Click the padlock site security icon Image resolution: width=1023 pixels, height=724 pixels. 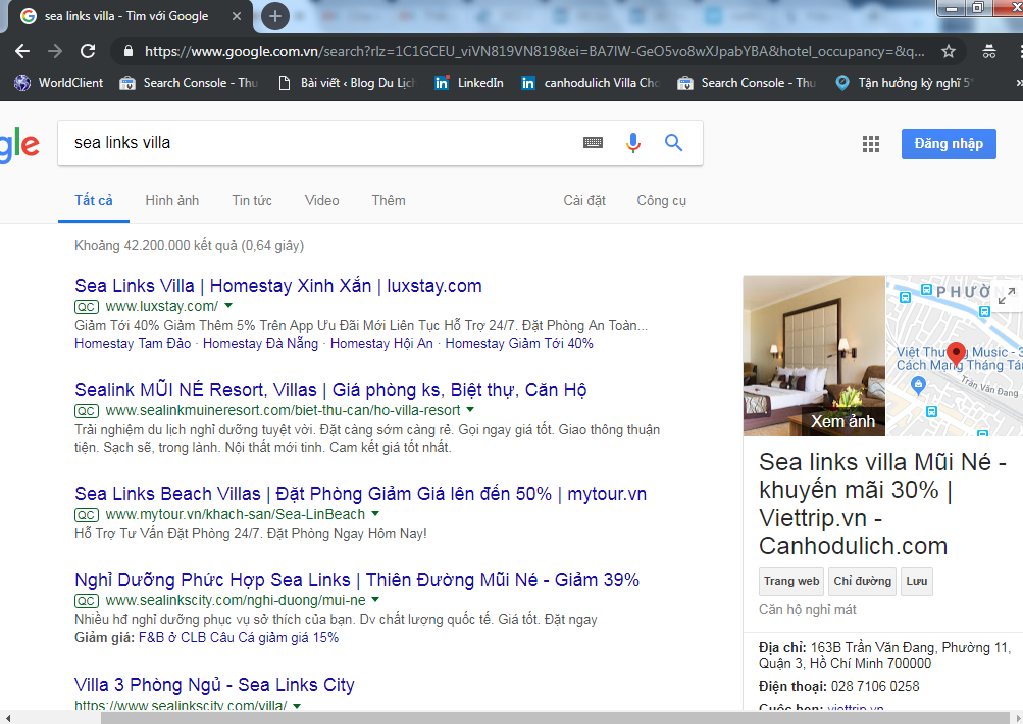tap(129, 51)
